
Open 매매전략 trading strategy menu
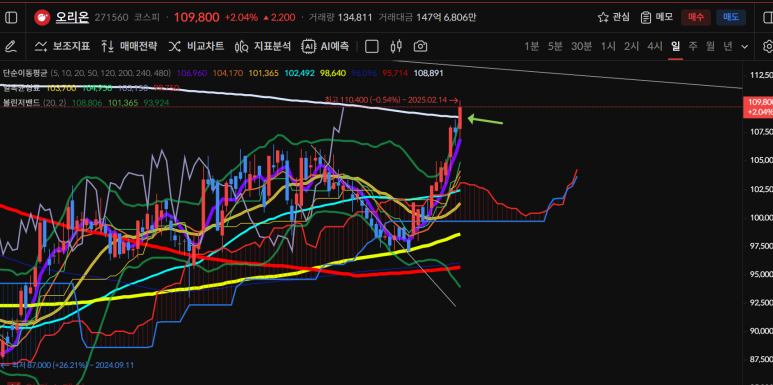tap(129, 47)
